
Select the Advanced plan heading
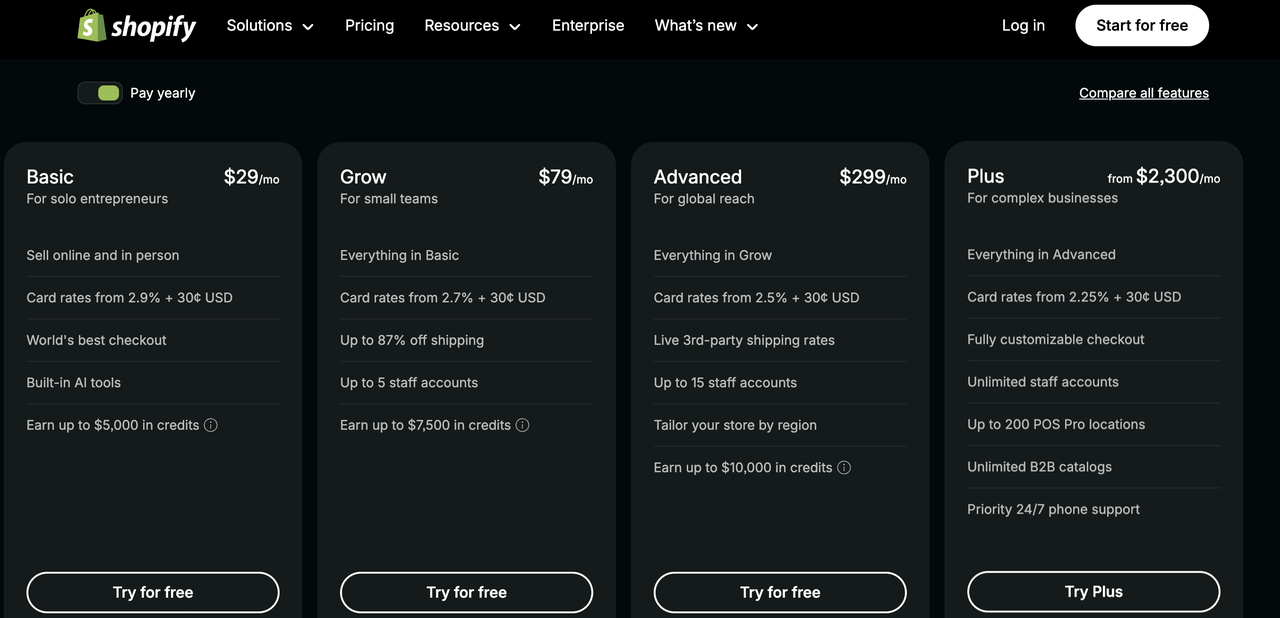(697, 177)
